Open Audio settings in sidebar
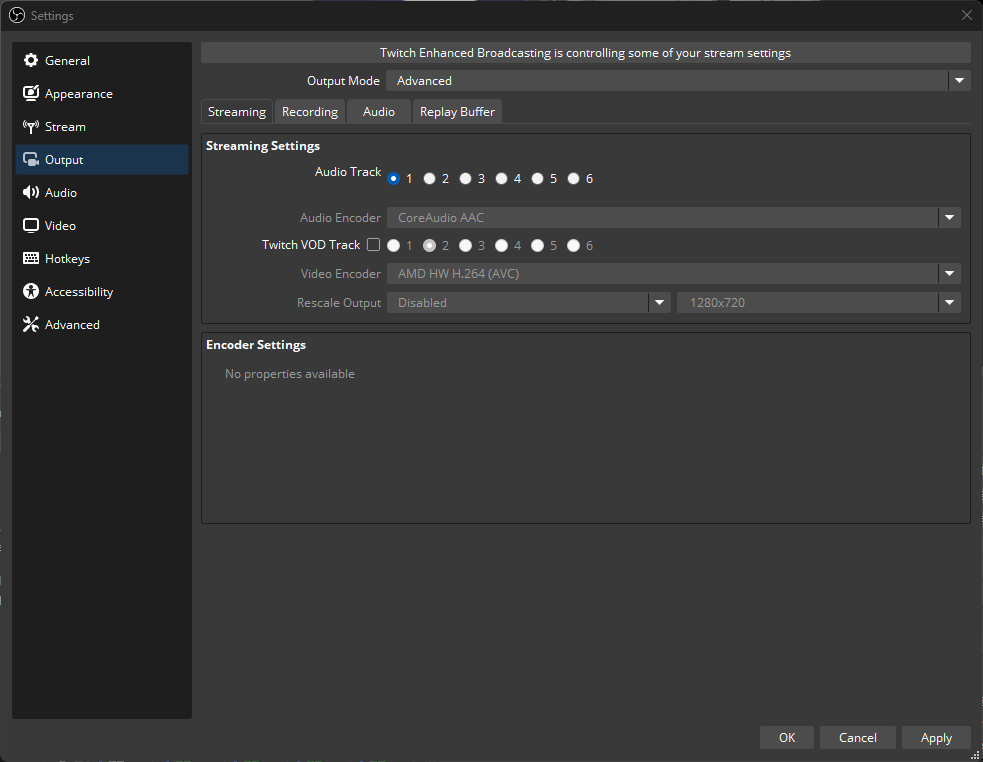 click(102, 193)
